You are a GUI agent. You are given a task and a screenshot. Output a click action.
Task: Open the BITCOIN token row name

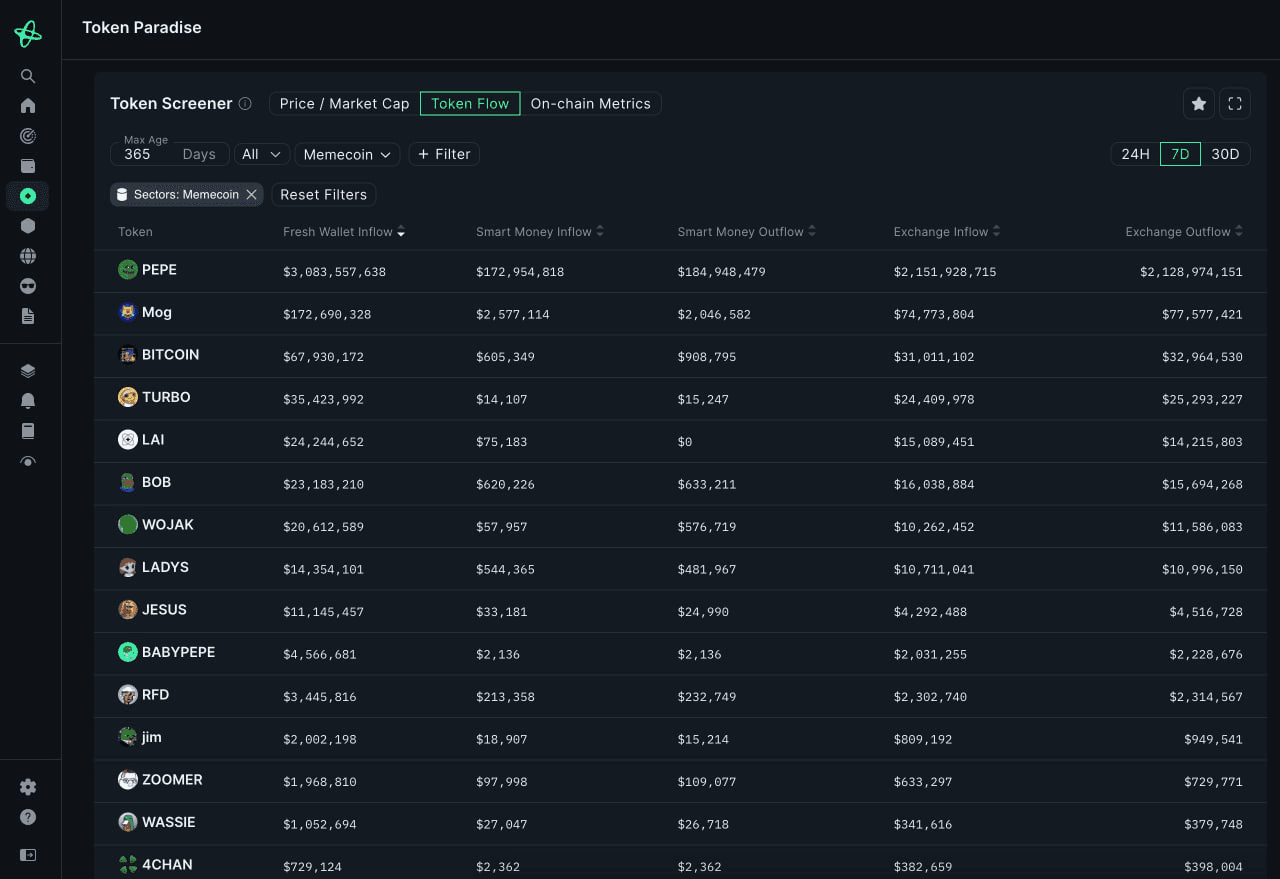tap(170, 355)
